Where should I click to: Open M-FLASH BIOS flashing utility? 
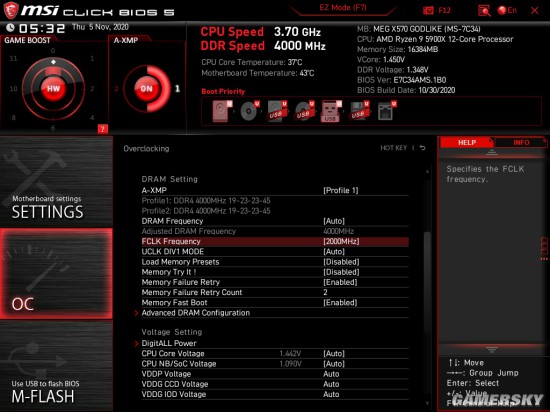(x=56, y=366)
